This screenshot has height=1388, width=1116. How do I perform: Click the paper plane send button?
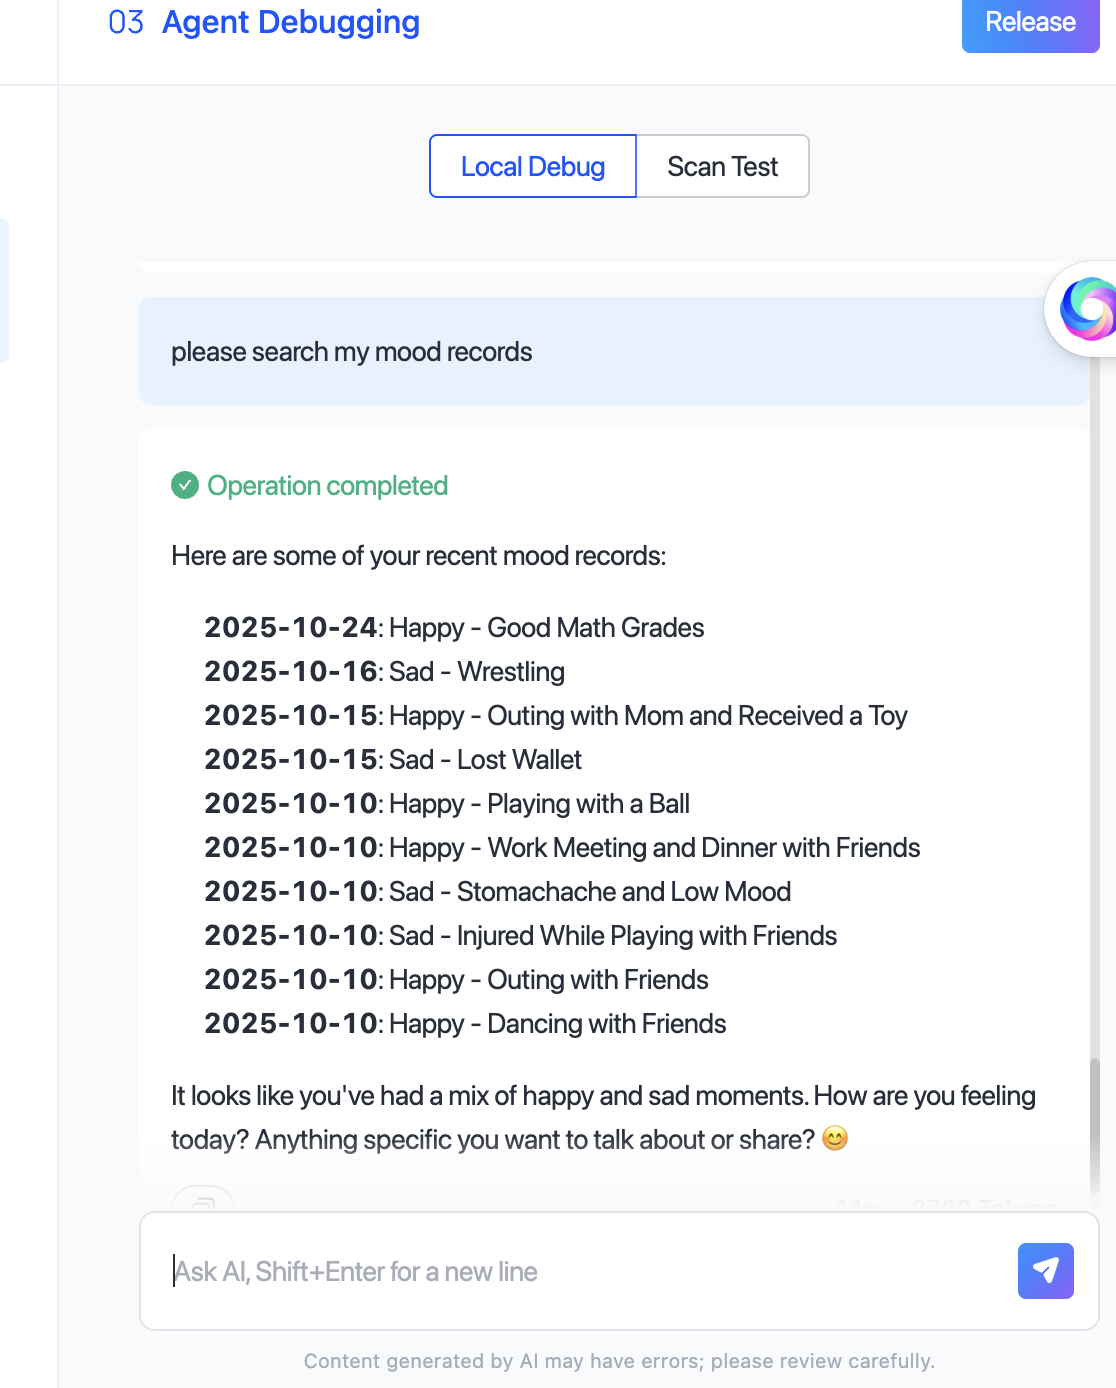click(1045, 1271)
